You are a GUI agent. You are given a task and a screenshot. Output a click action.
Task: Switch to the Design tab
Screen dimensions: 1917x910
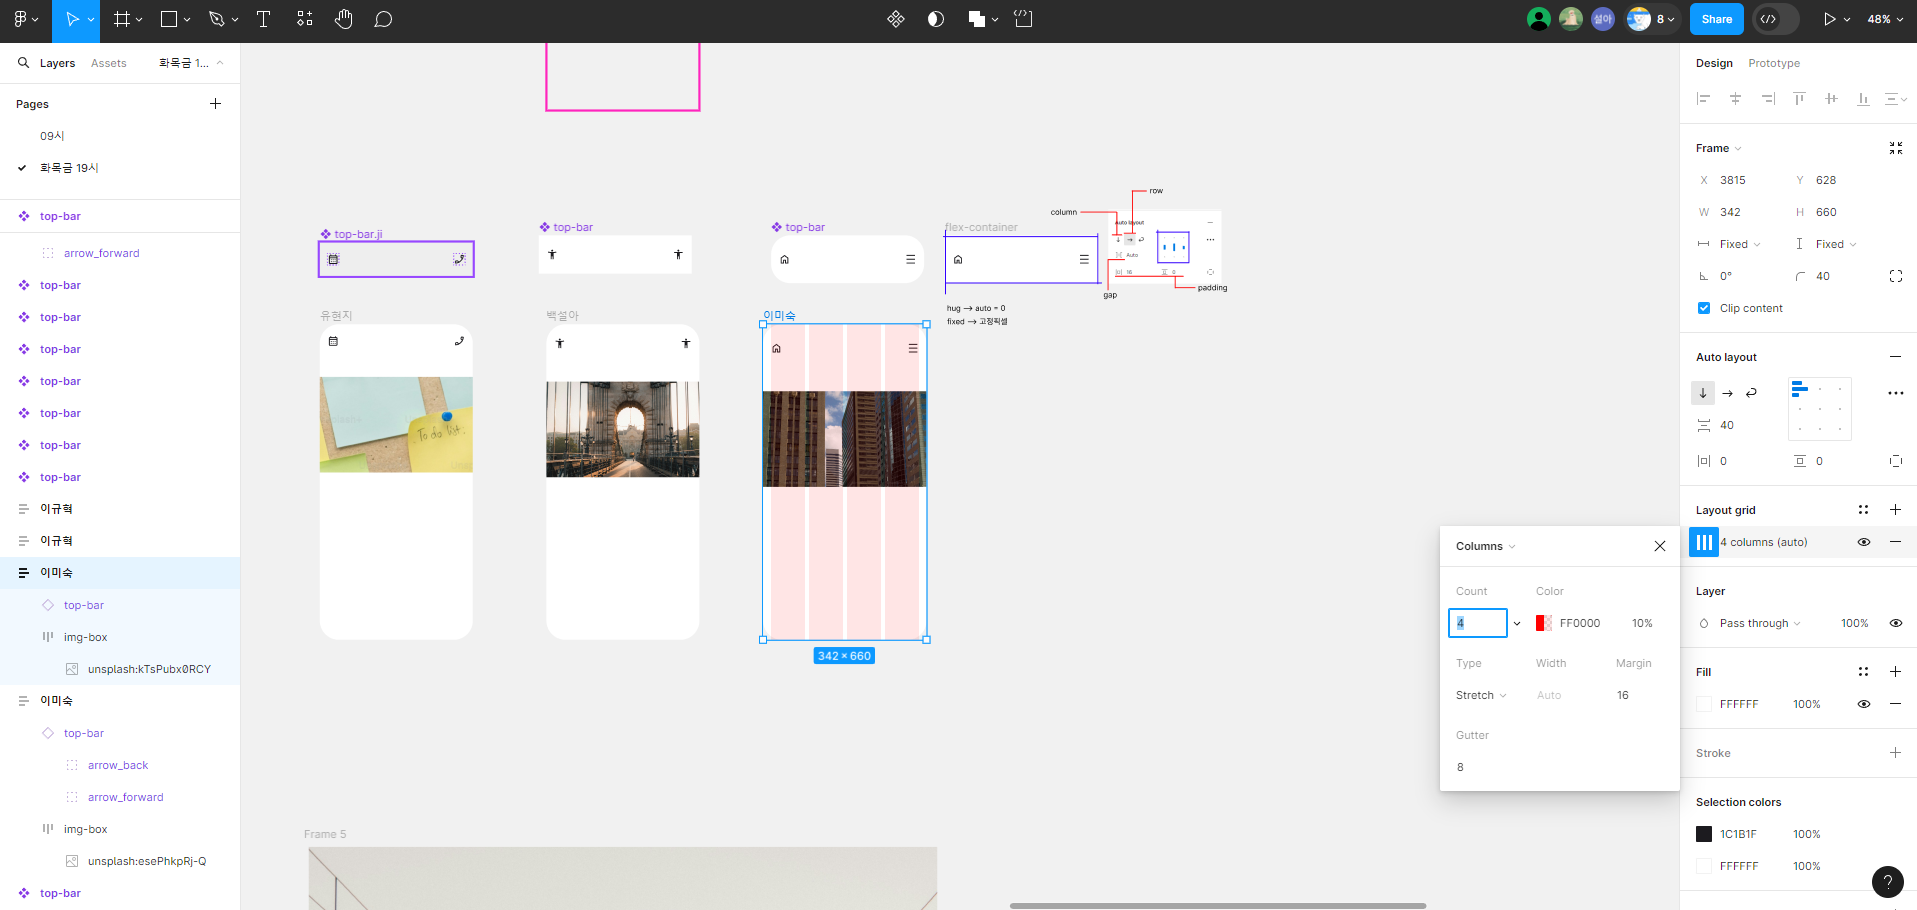1714,63
